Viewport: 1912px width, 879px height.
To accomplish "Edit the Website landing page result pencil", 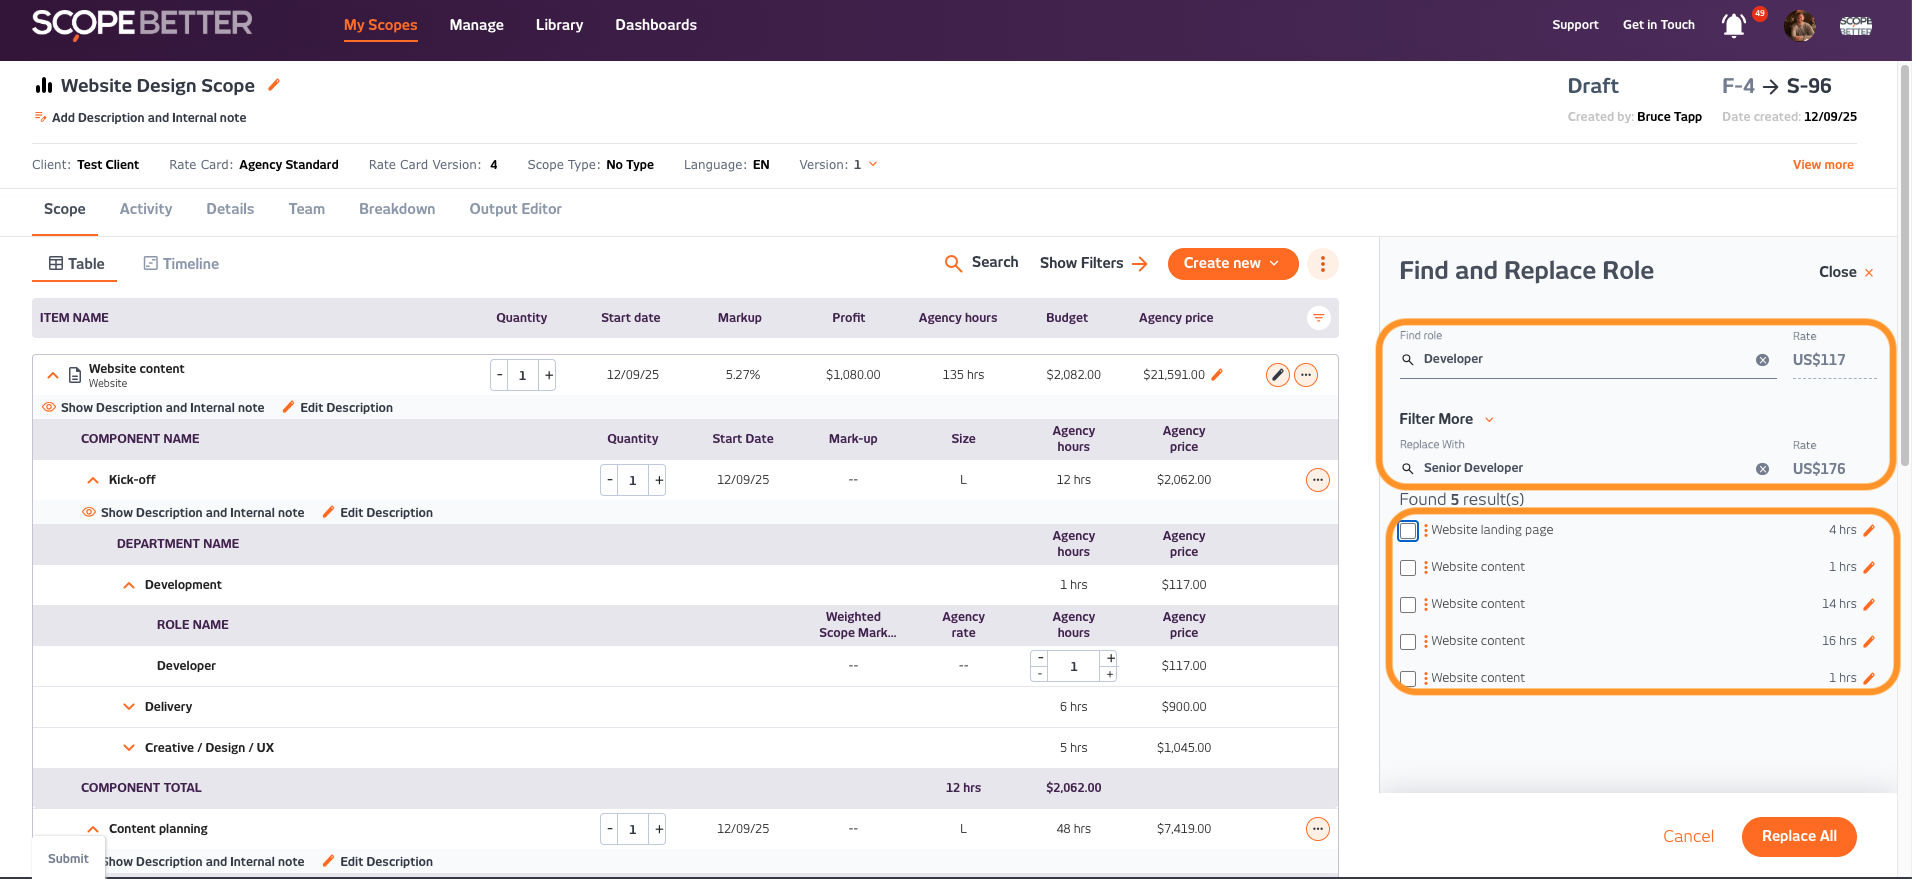I will [x=1869, y=531].
